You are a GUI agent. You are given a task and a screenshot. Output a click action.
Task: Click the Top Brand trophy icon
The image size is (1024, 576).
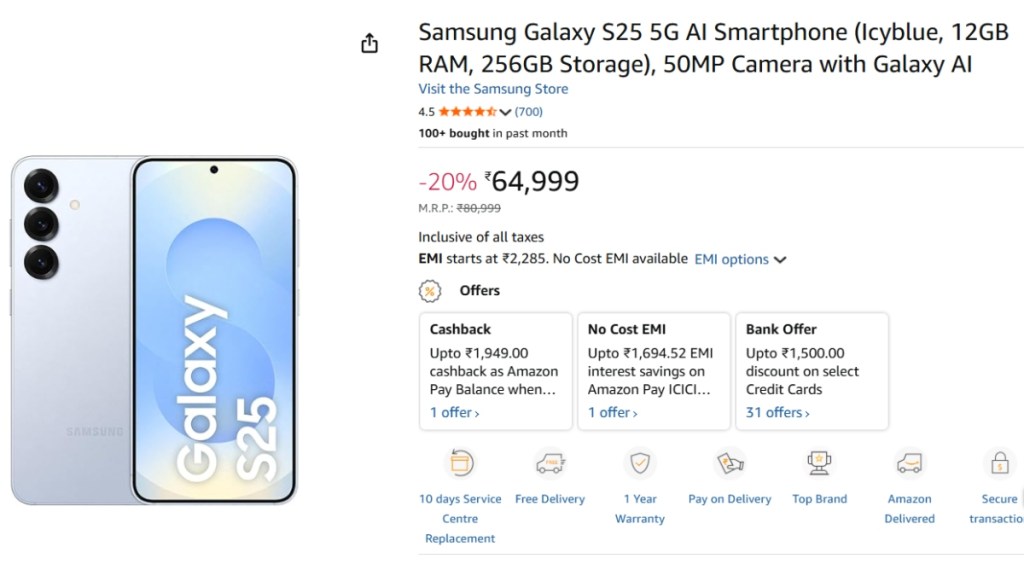pos(819,463)
